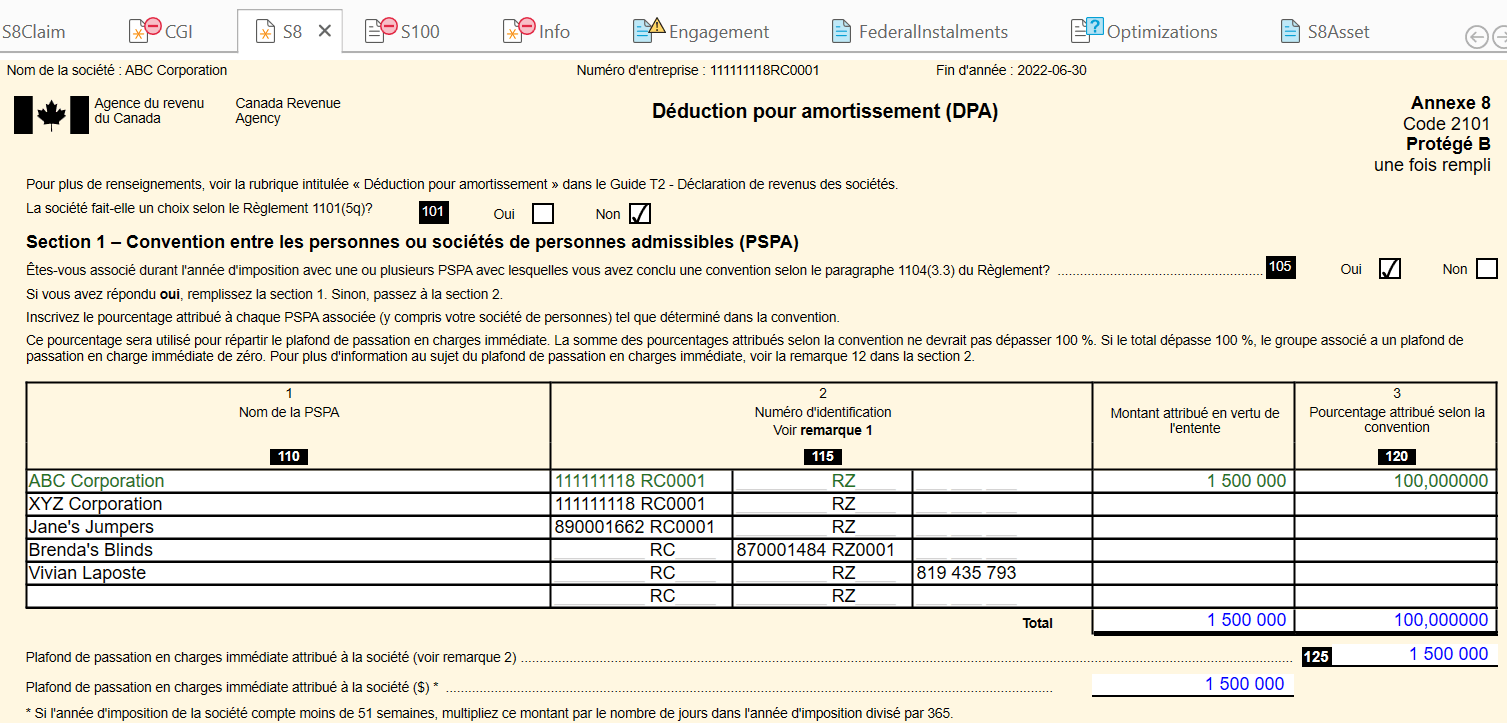Click the Total percentage 100,000000

click(x=1395, y=620)
